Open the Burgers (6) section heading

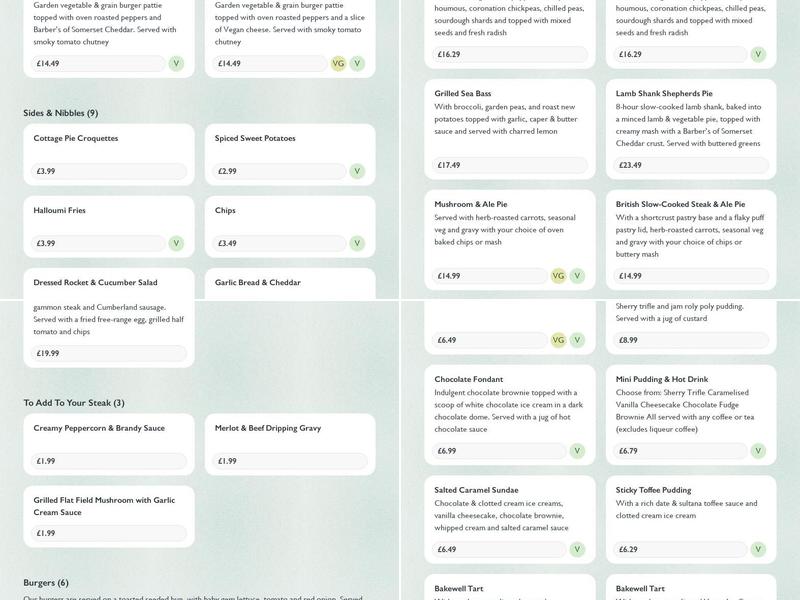pos(46,582)
